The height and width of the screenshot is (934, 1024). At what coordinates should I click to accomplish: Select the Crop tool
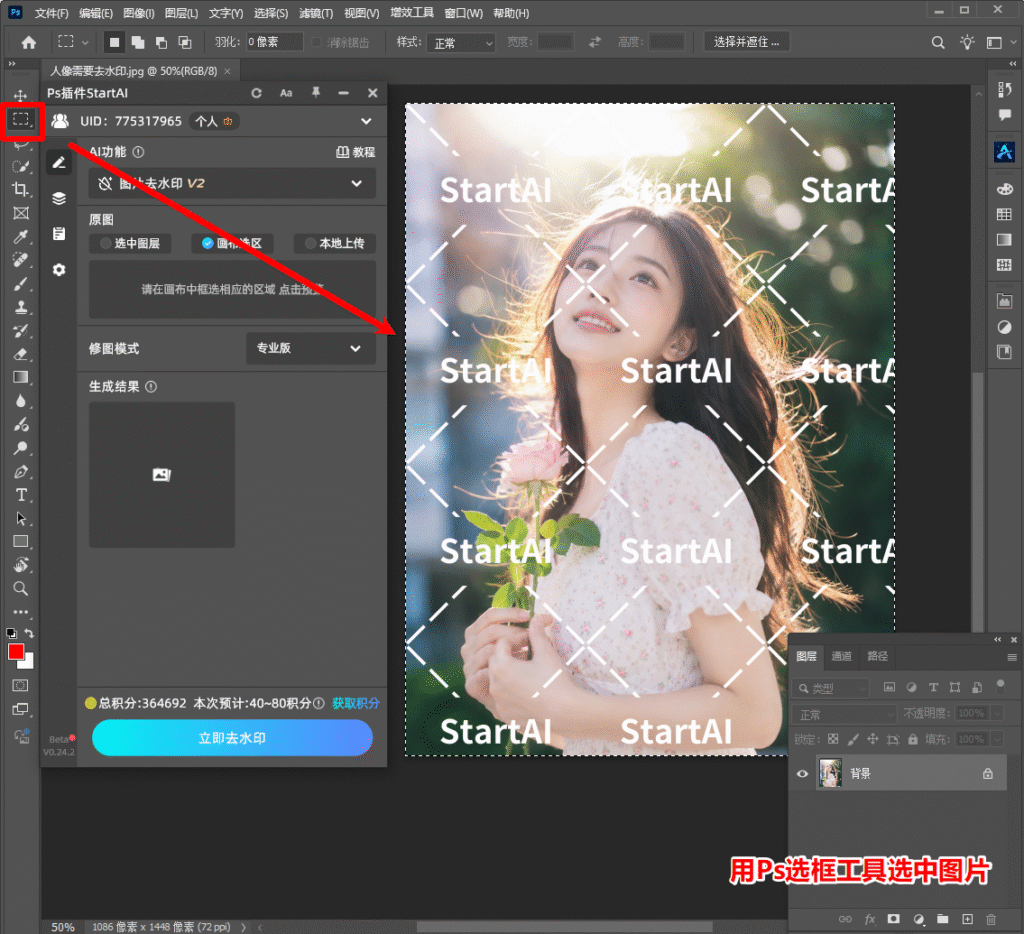[x=20, y=189]
